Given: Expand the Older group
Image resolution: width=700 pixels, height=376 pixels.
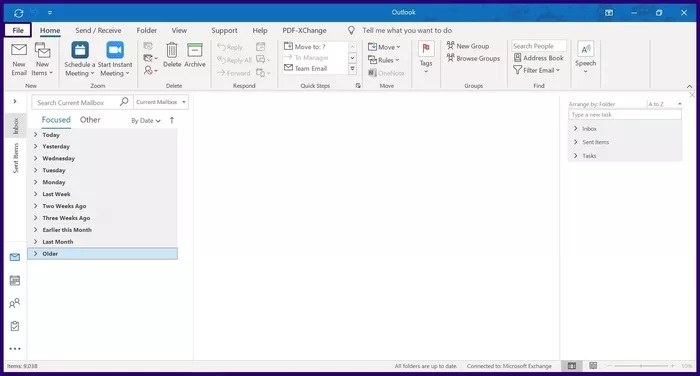Looking at the screenshot, I should (x=36, y=254).
